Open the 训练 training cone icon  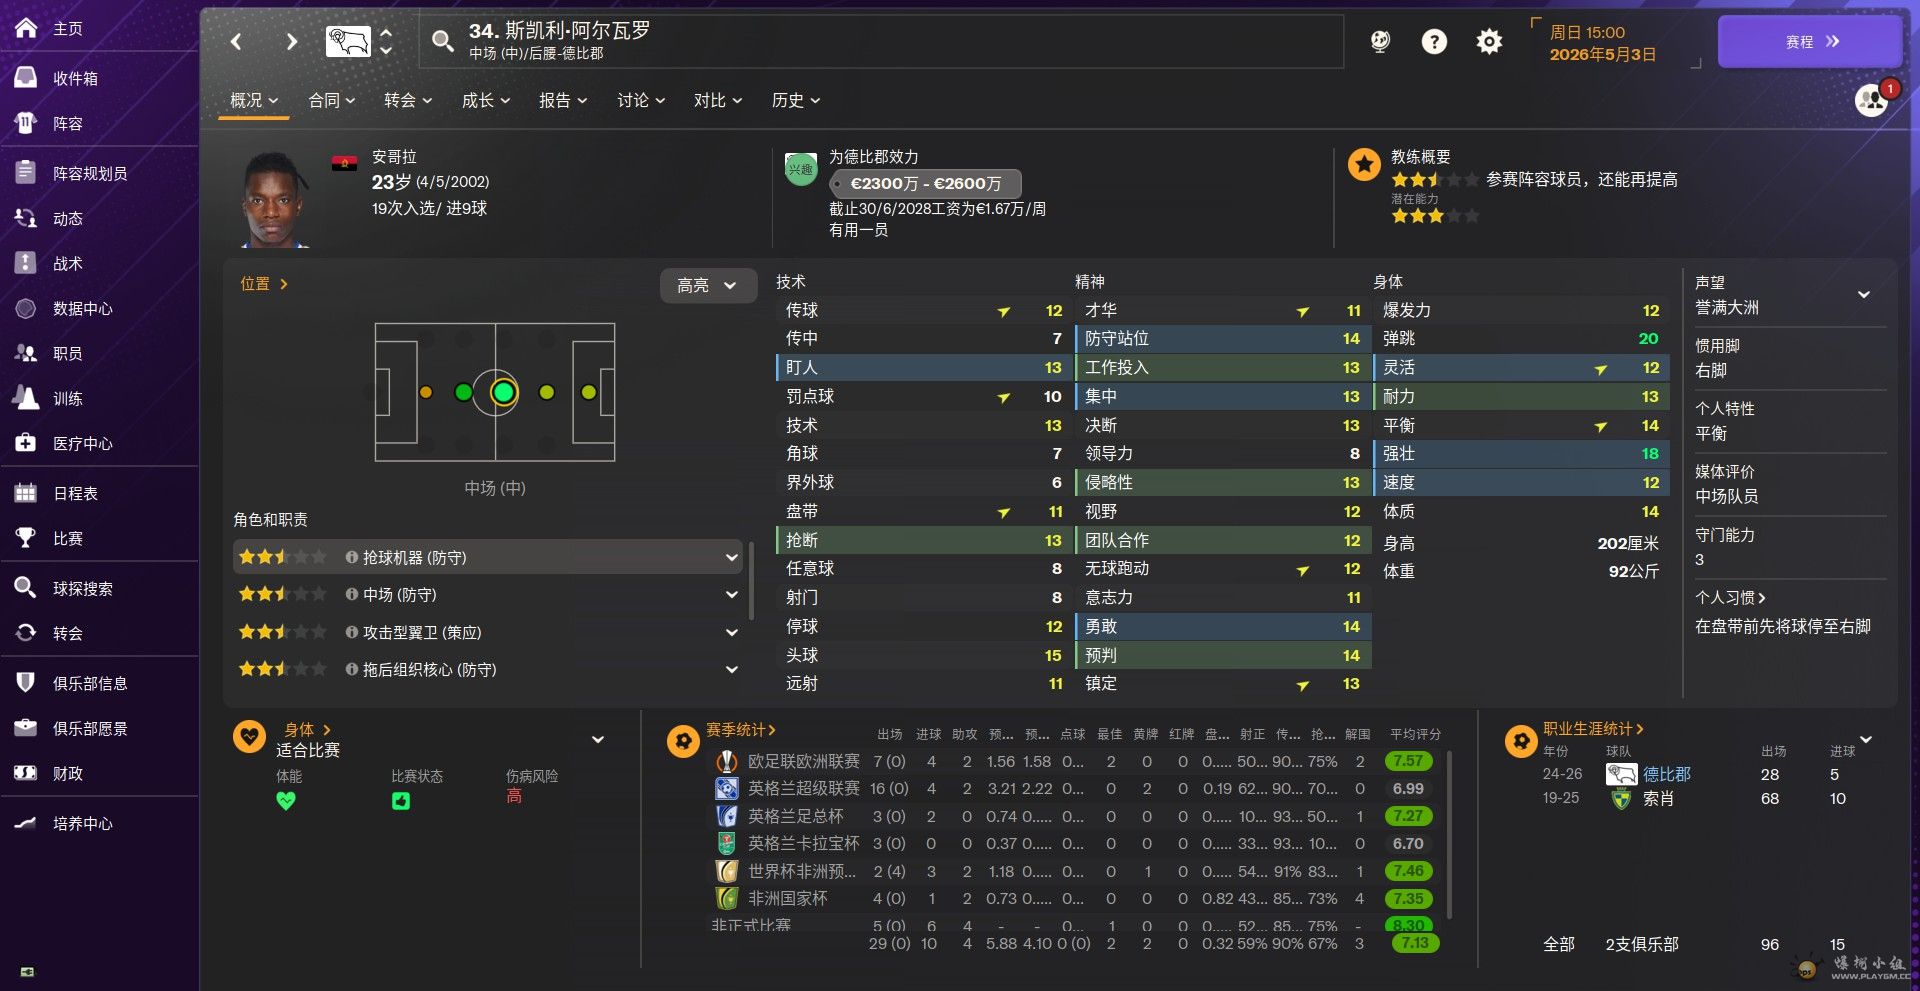(x=26, y=398)
